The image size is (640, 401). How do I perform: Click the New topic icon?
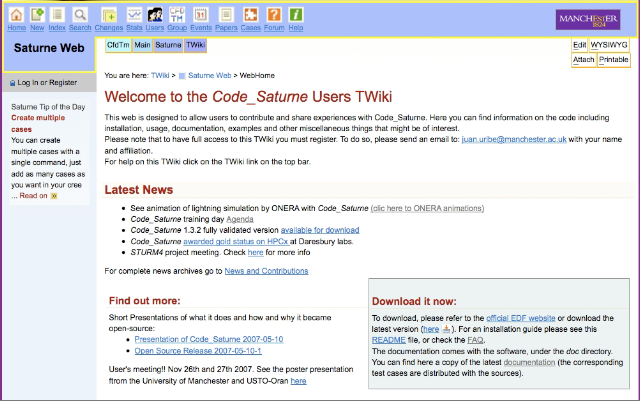coord(37,15)
